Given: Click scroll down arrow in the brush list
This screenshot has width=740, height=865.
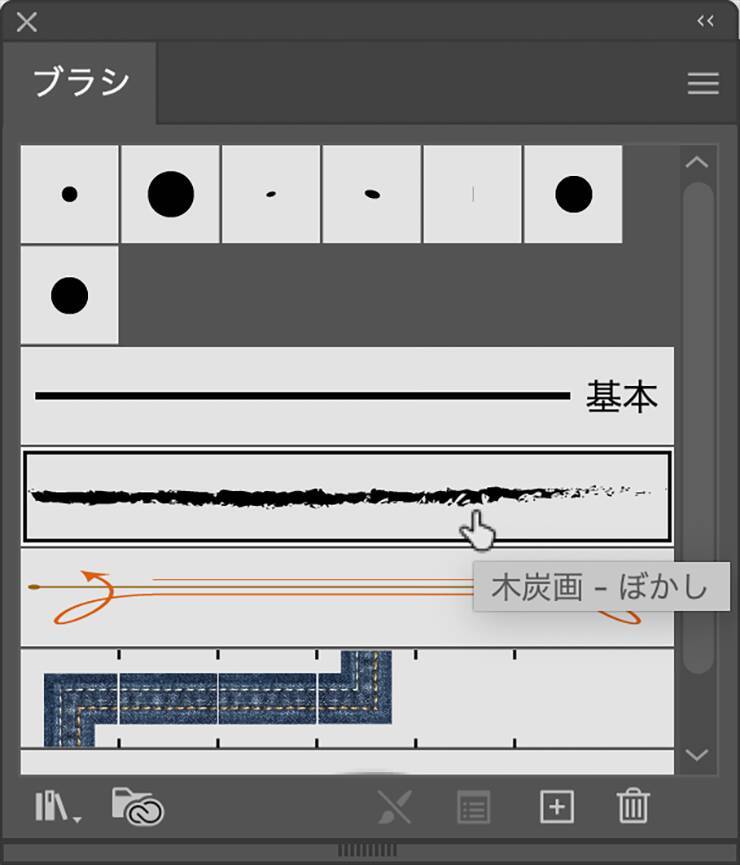Looking at the screenshot, I should (697, 755).
